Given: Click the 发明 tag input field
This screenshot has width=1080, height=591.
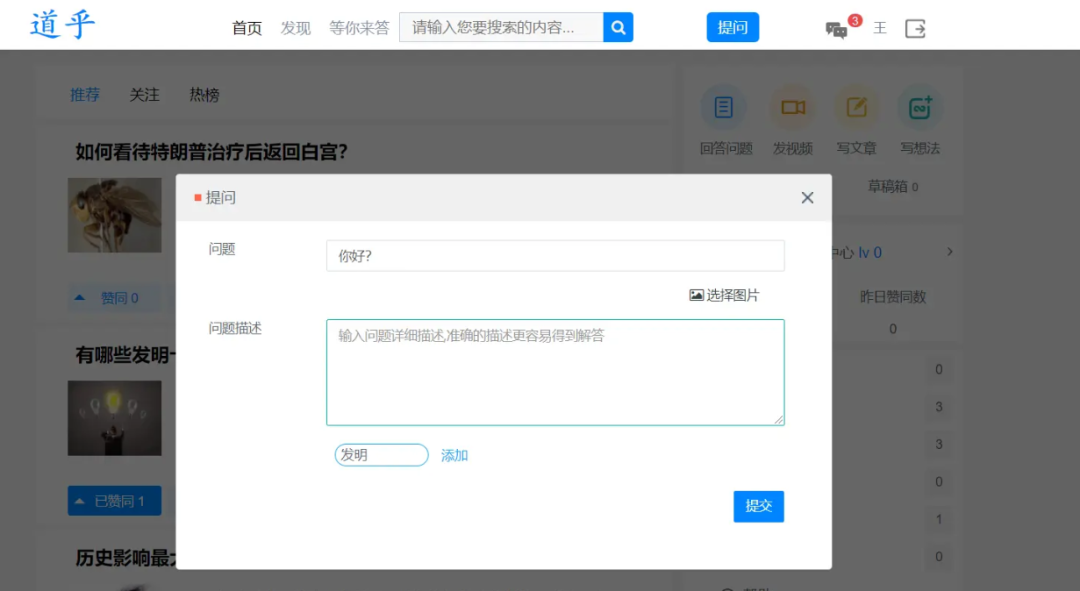Looking at the screenshot, I should click(381, 455).
